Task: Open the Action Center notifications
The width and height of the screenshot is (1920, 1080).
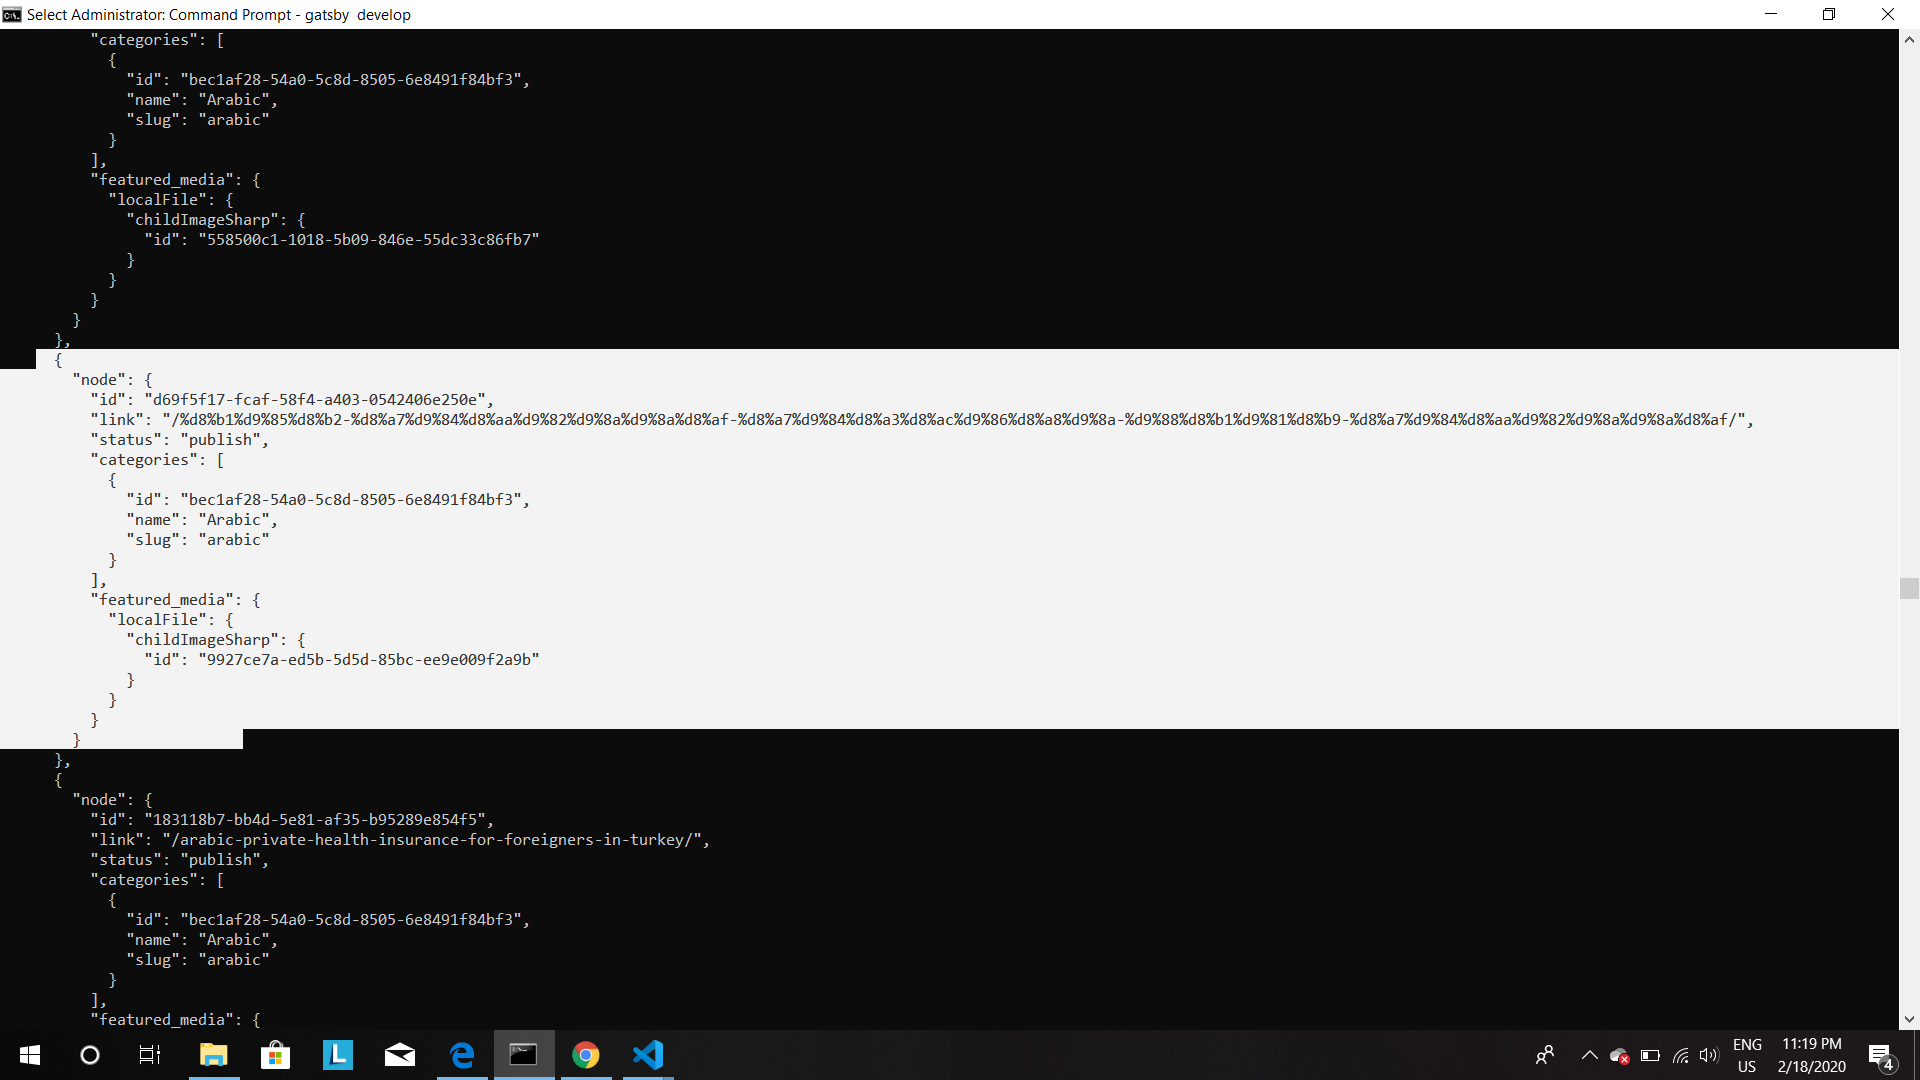Action: (1880, 1055)
